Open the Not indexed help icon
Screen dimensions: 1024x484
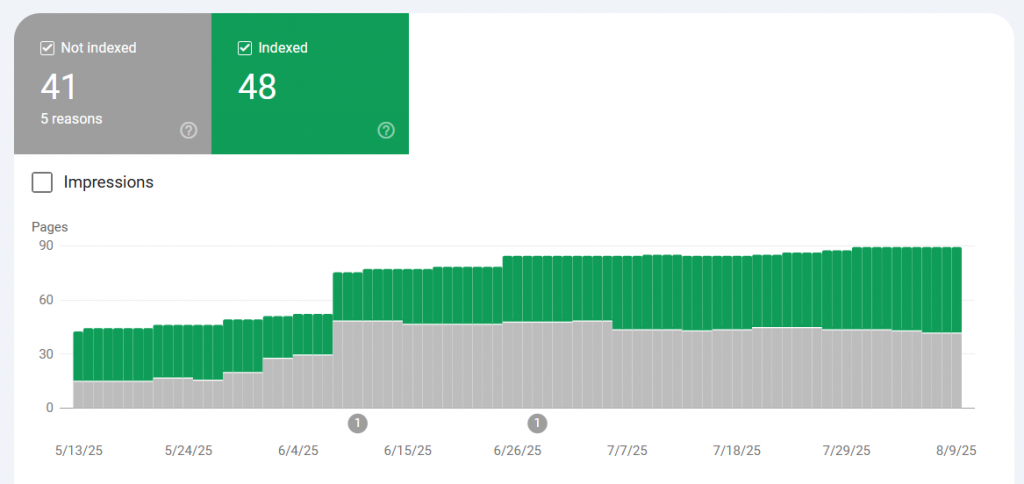pyautogui.click(x=188, y=131)
